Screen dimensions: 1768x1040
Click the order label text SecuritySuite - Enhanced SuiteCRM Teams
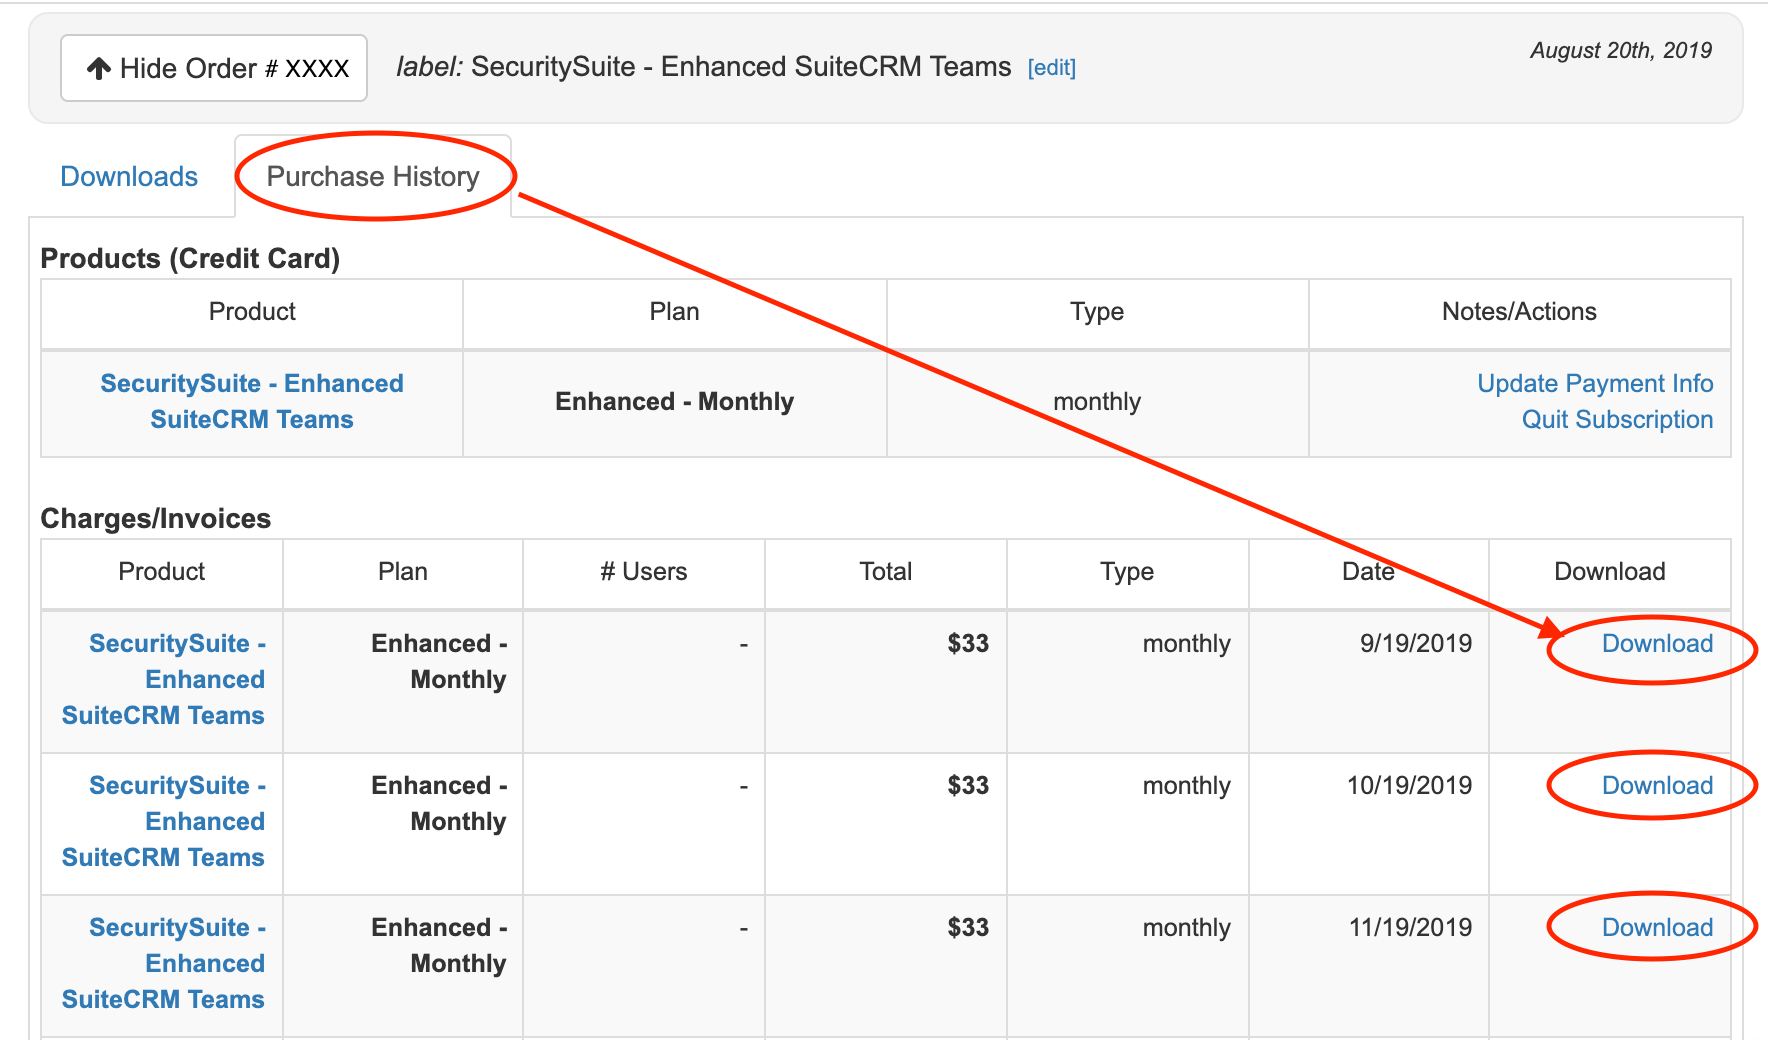pyautogui.click(x=741, y=66)
